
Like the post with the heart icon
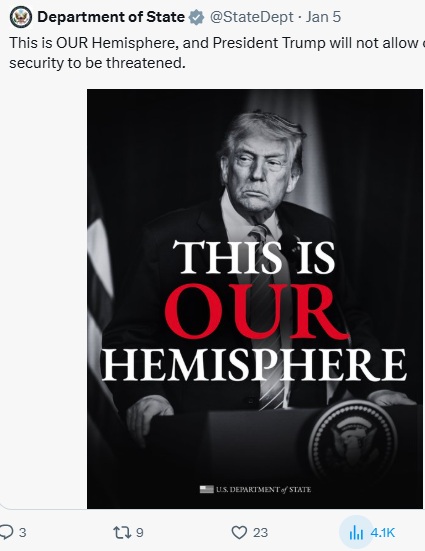239,532
